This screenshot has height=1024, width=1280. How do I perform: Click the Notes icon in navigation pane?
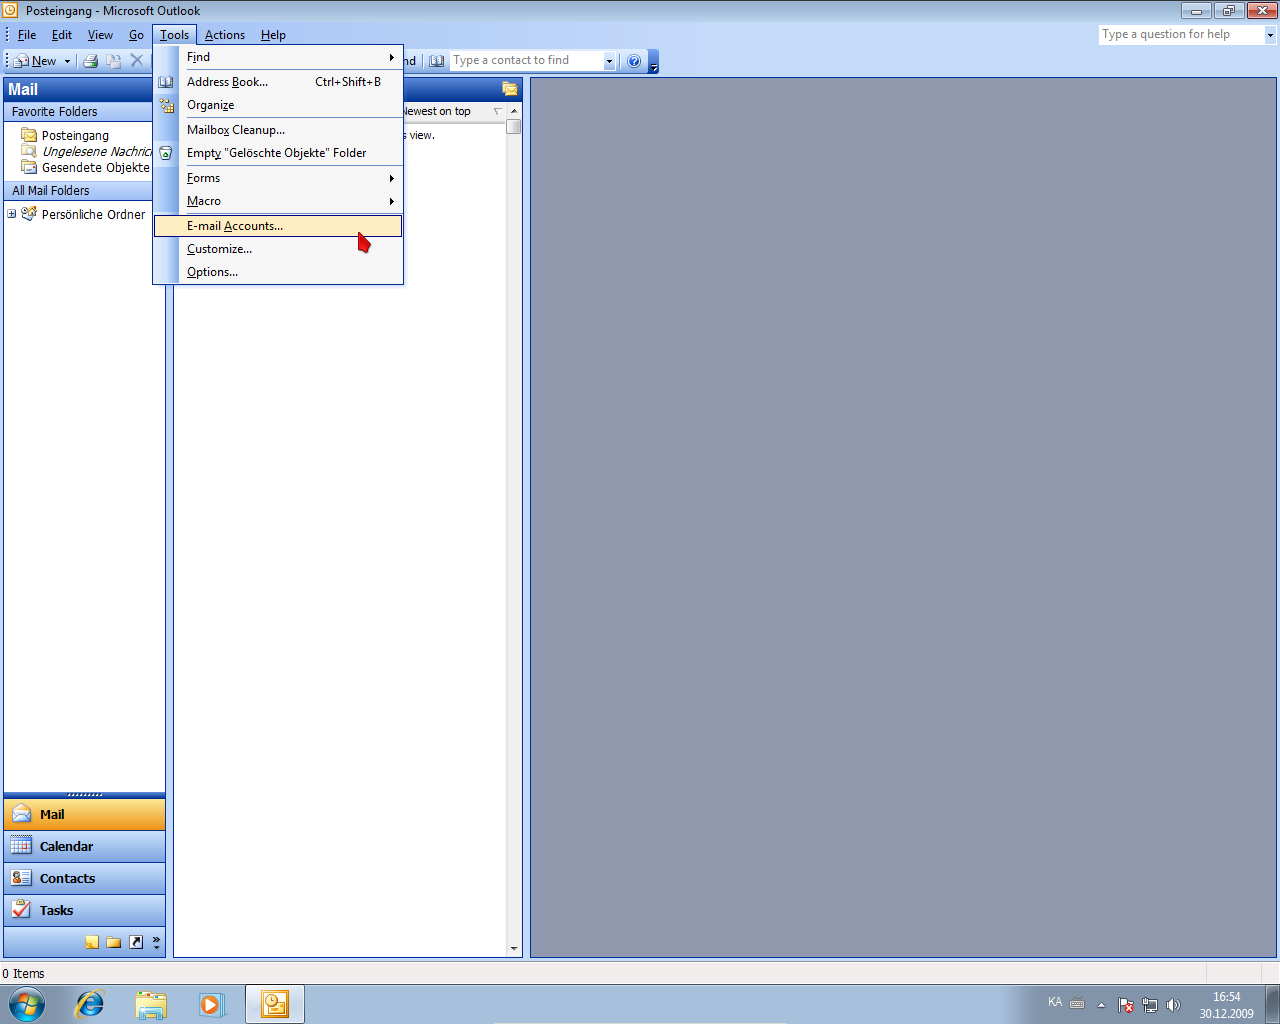point(92,942)
